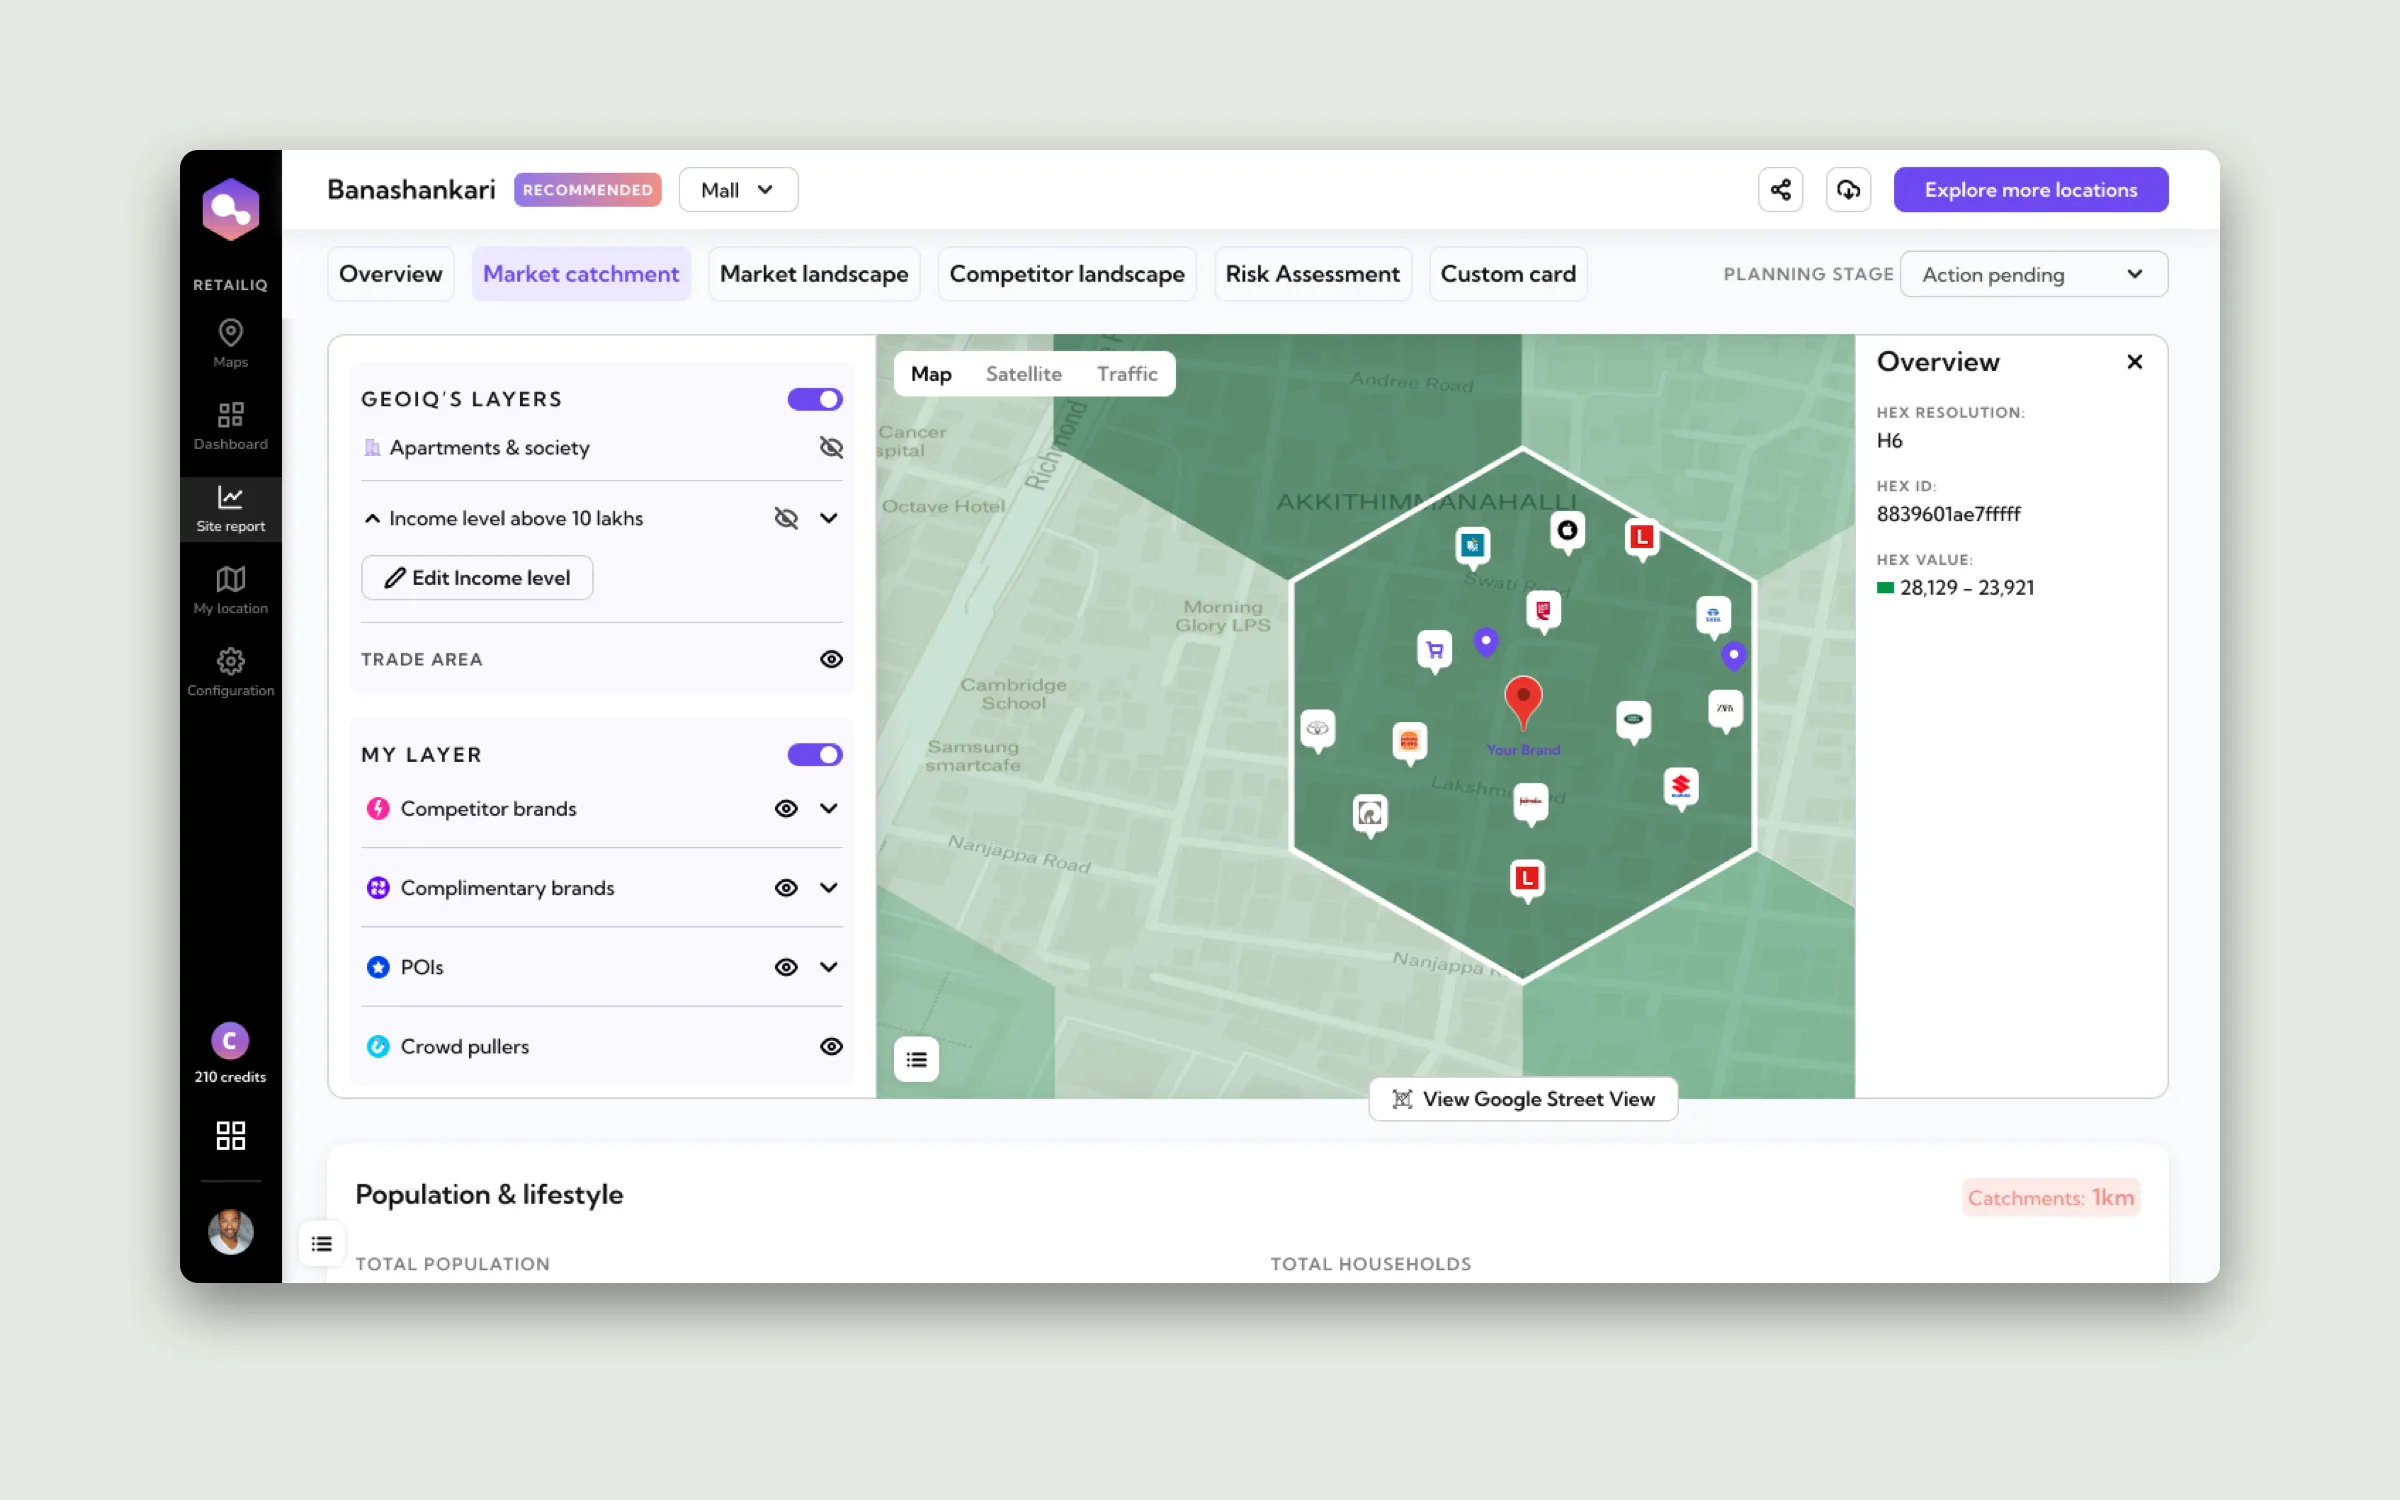Hide the Crowd pullers layer

coord(831,1046)
